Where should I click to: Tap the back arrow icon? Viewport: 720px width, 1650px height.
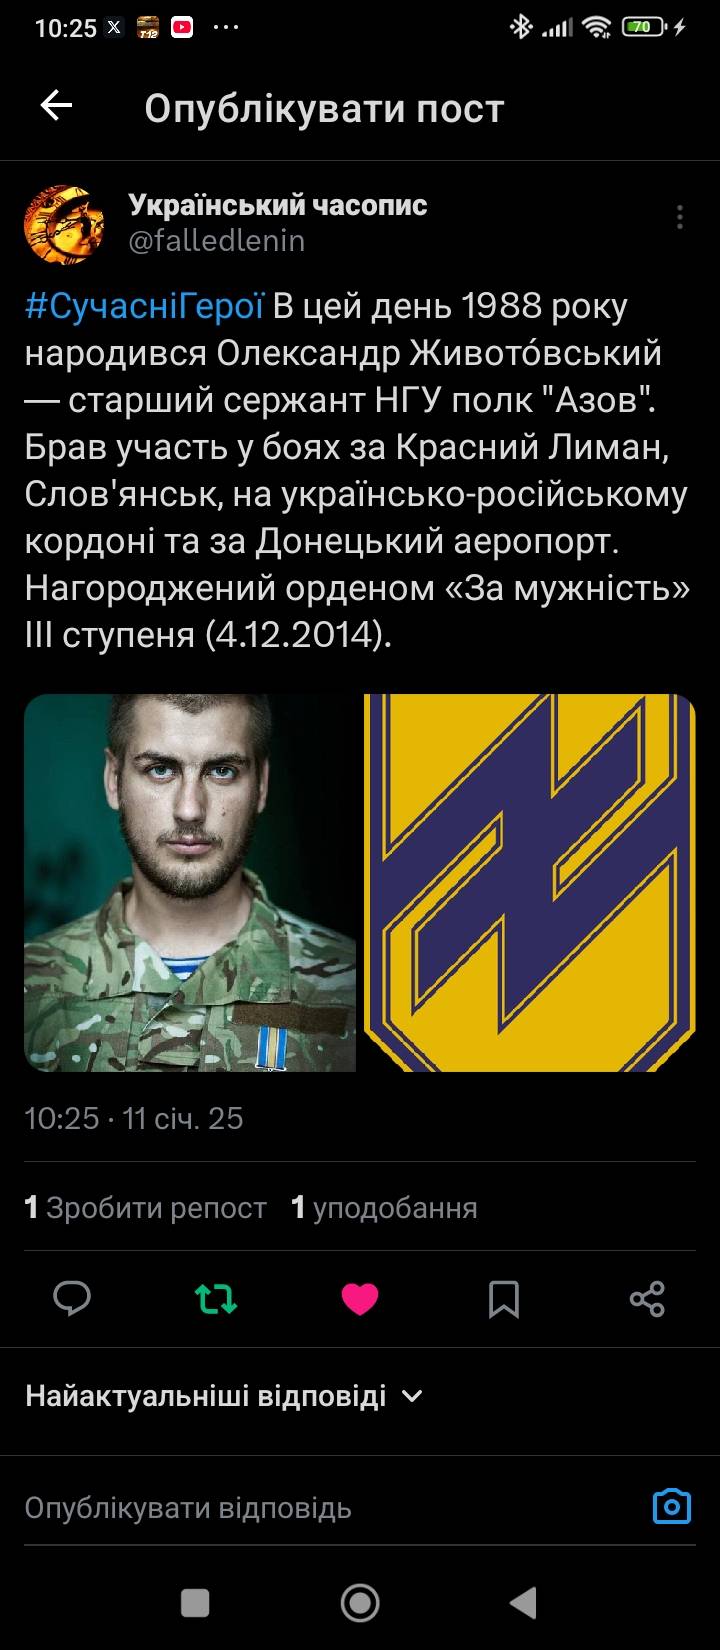pyautogui.click(x=56, y=106)
